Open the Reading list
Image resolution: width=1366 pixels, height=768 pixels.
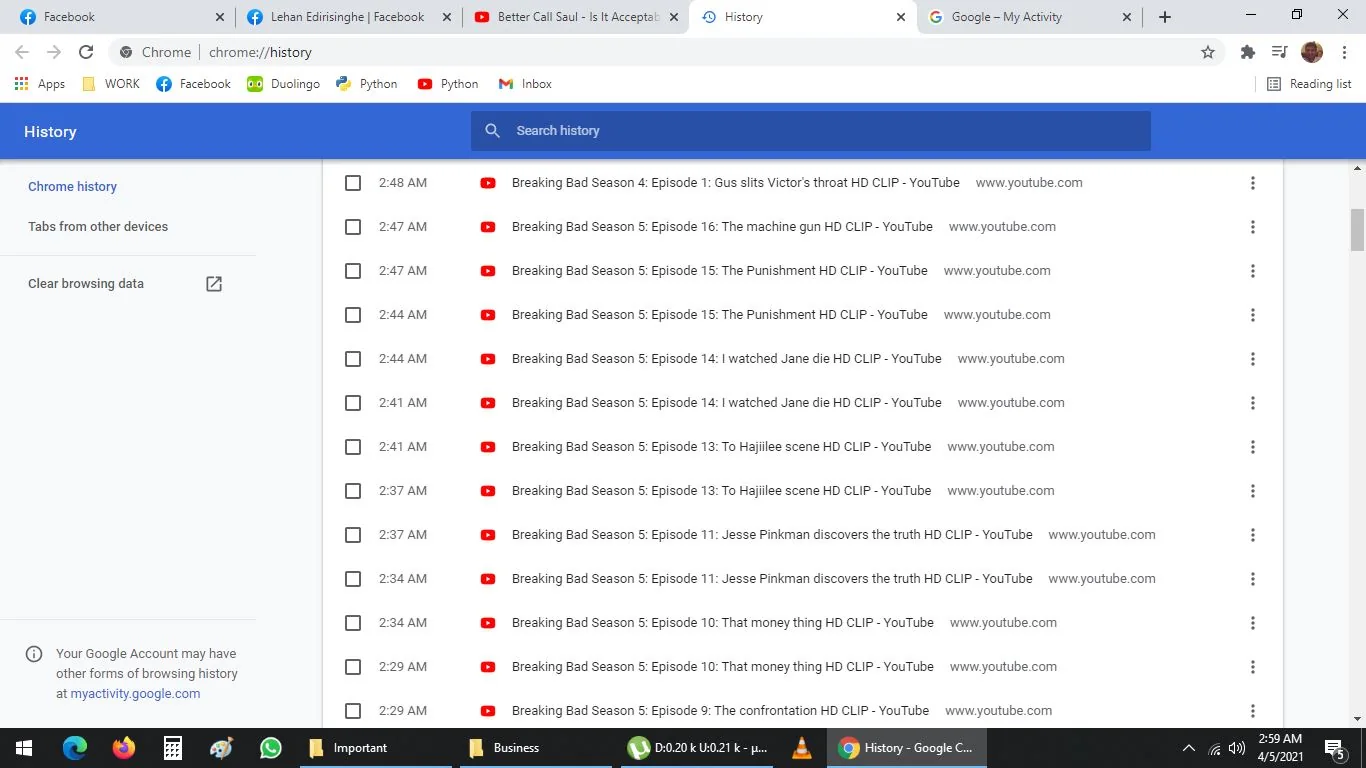tap(1309, 84)
